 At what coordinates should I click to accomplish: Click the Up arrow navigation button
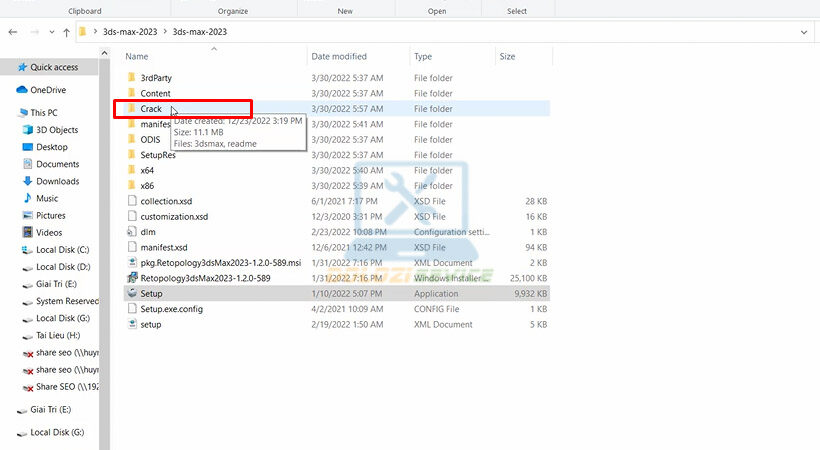pyautogui.click(x=66, y=32)
